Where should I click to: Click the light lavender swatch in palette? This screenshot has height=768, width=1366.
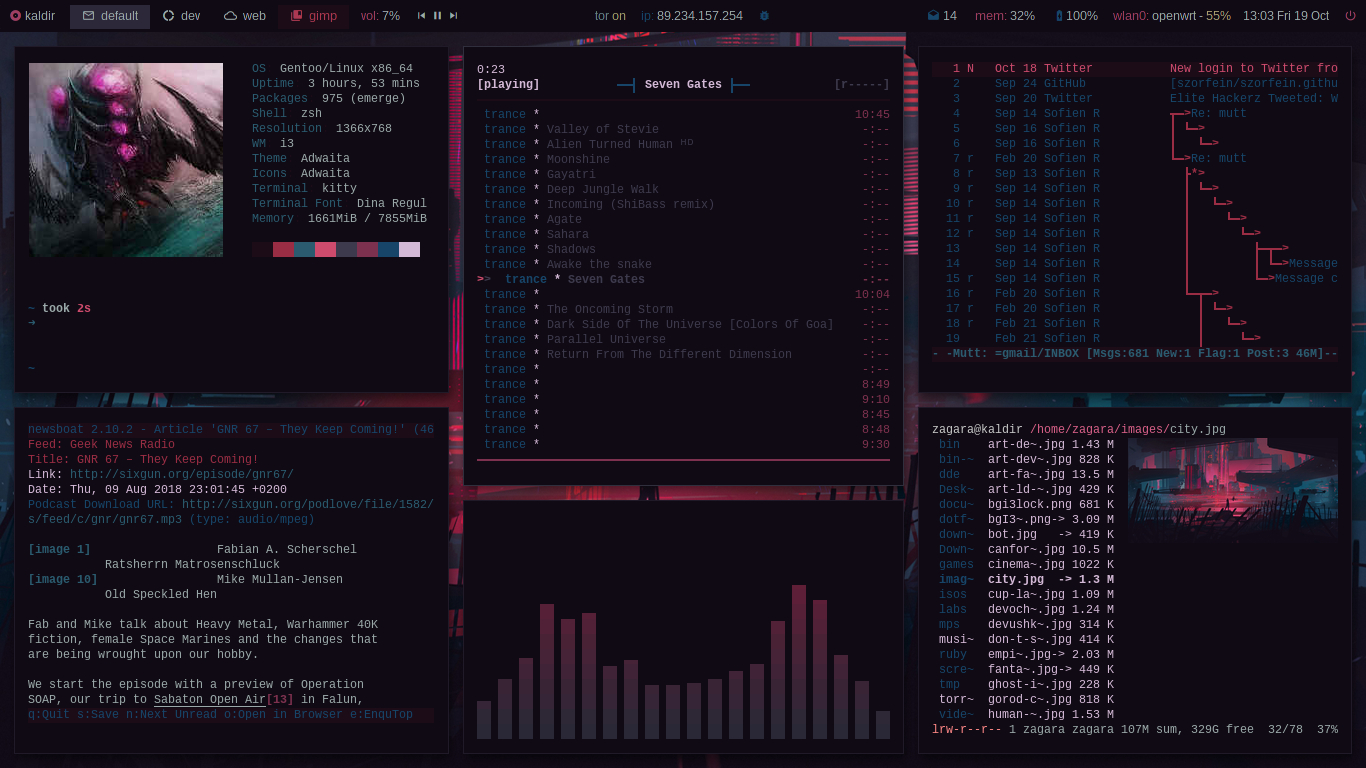click(409, 249)
